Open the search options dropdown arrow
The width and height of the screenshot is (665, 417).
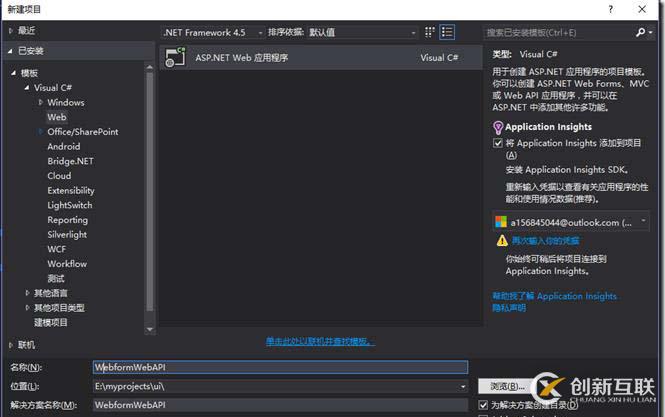click(651, 32)
